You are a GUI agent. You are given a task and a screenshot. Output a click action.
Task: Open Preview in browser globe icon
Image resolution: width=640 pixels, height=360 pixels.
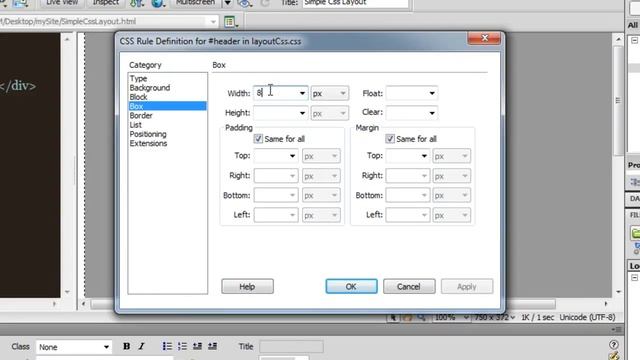158,3
